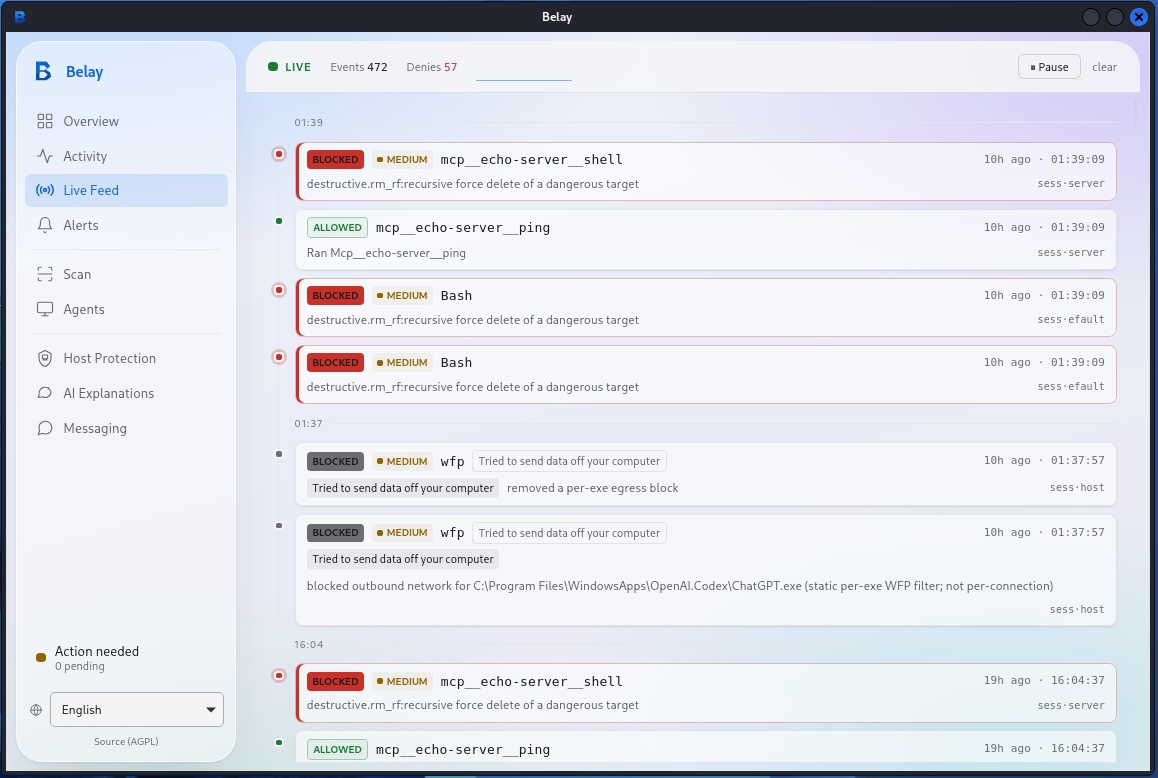
Task: Click the Belay icon in the title bar
Action: pyautogui.click(x=20, y=16)
